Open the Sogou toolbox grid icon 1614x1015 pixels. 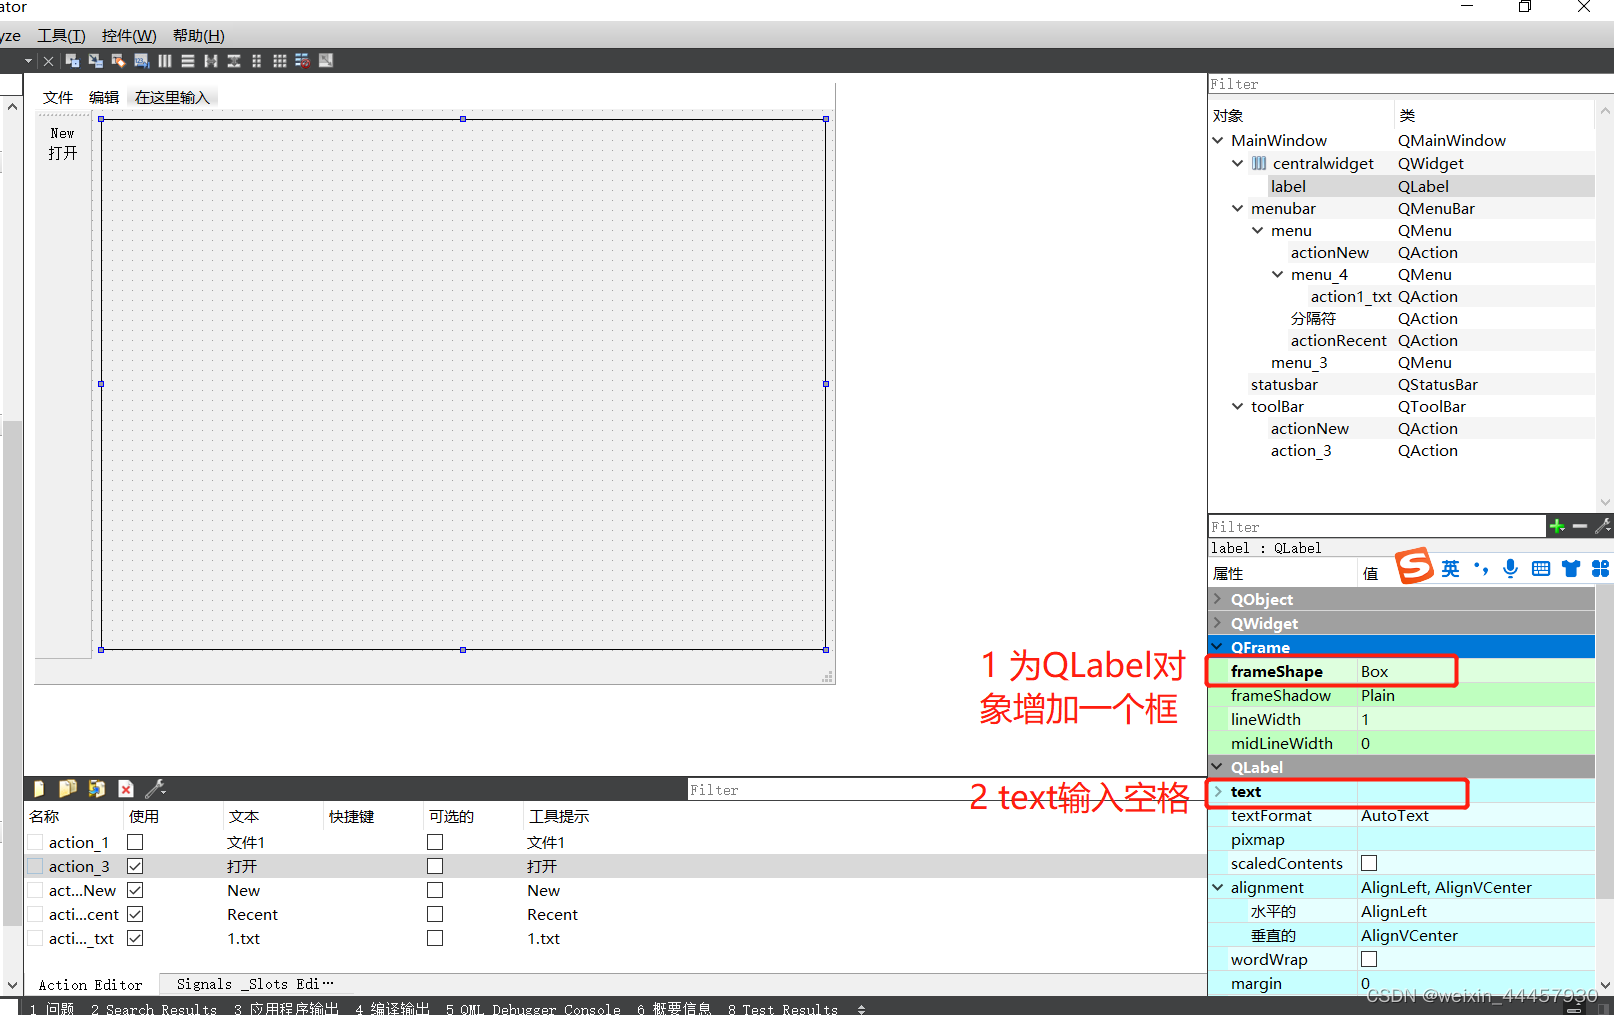(x=1601, y=568)
